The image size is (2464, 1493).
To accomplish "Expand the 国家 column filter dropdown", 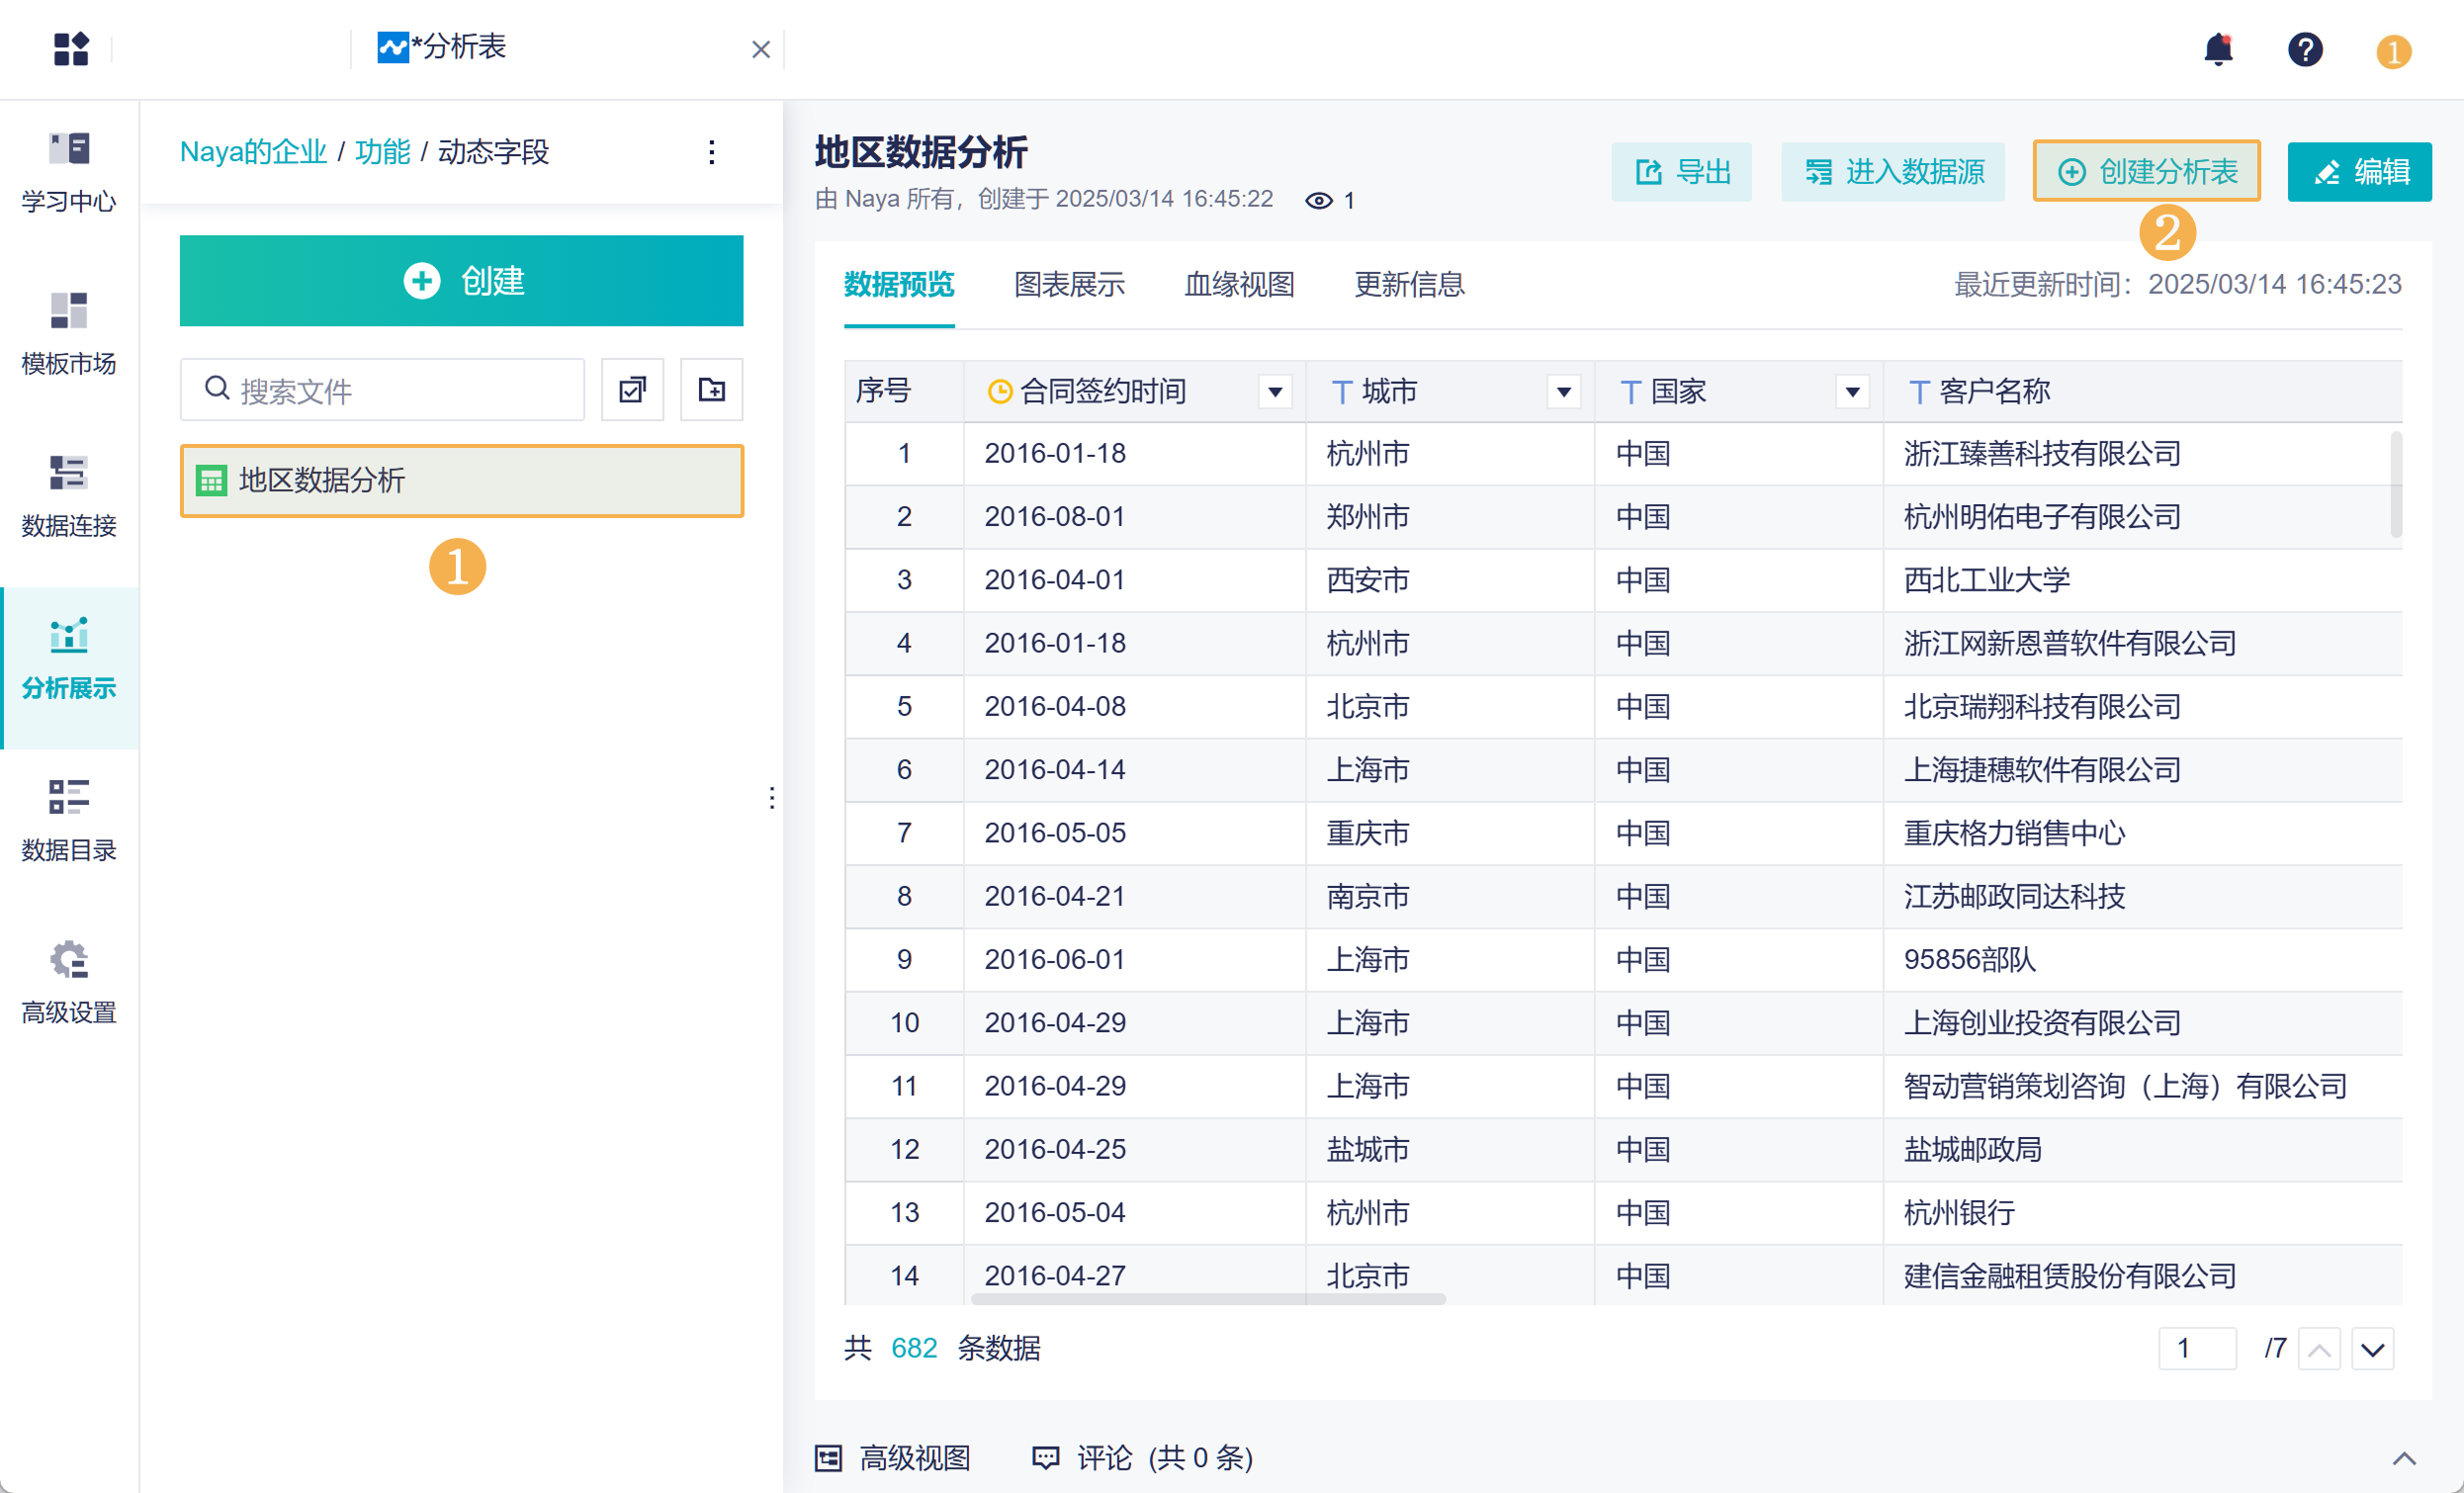I will point(1852,392).
